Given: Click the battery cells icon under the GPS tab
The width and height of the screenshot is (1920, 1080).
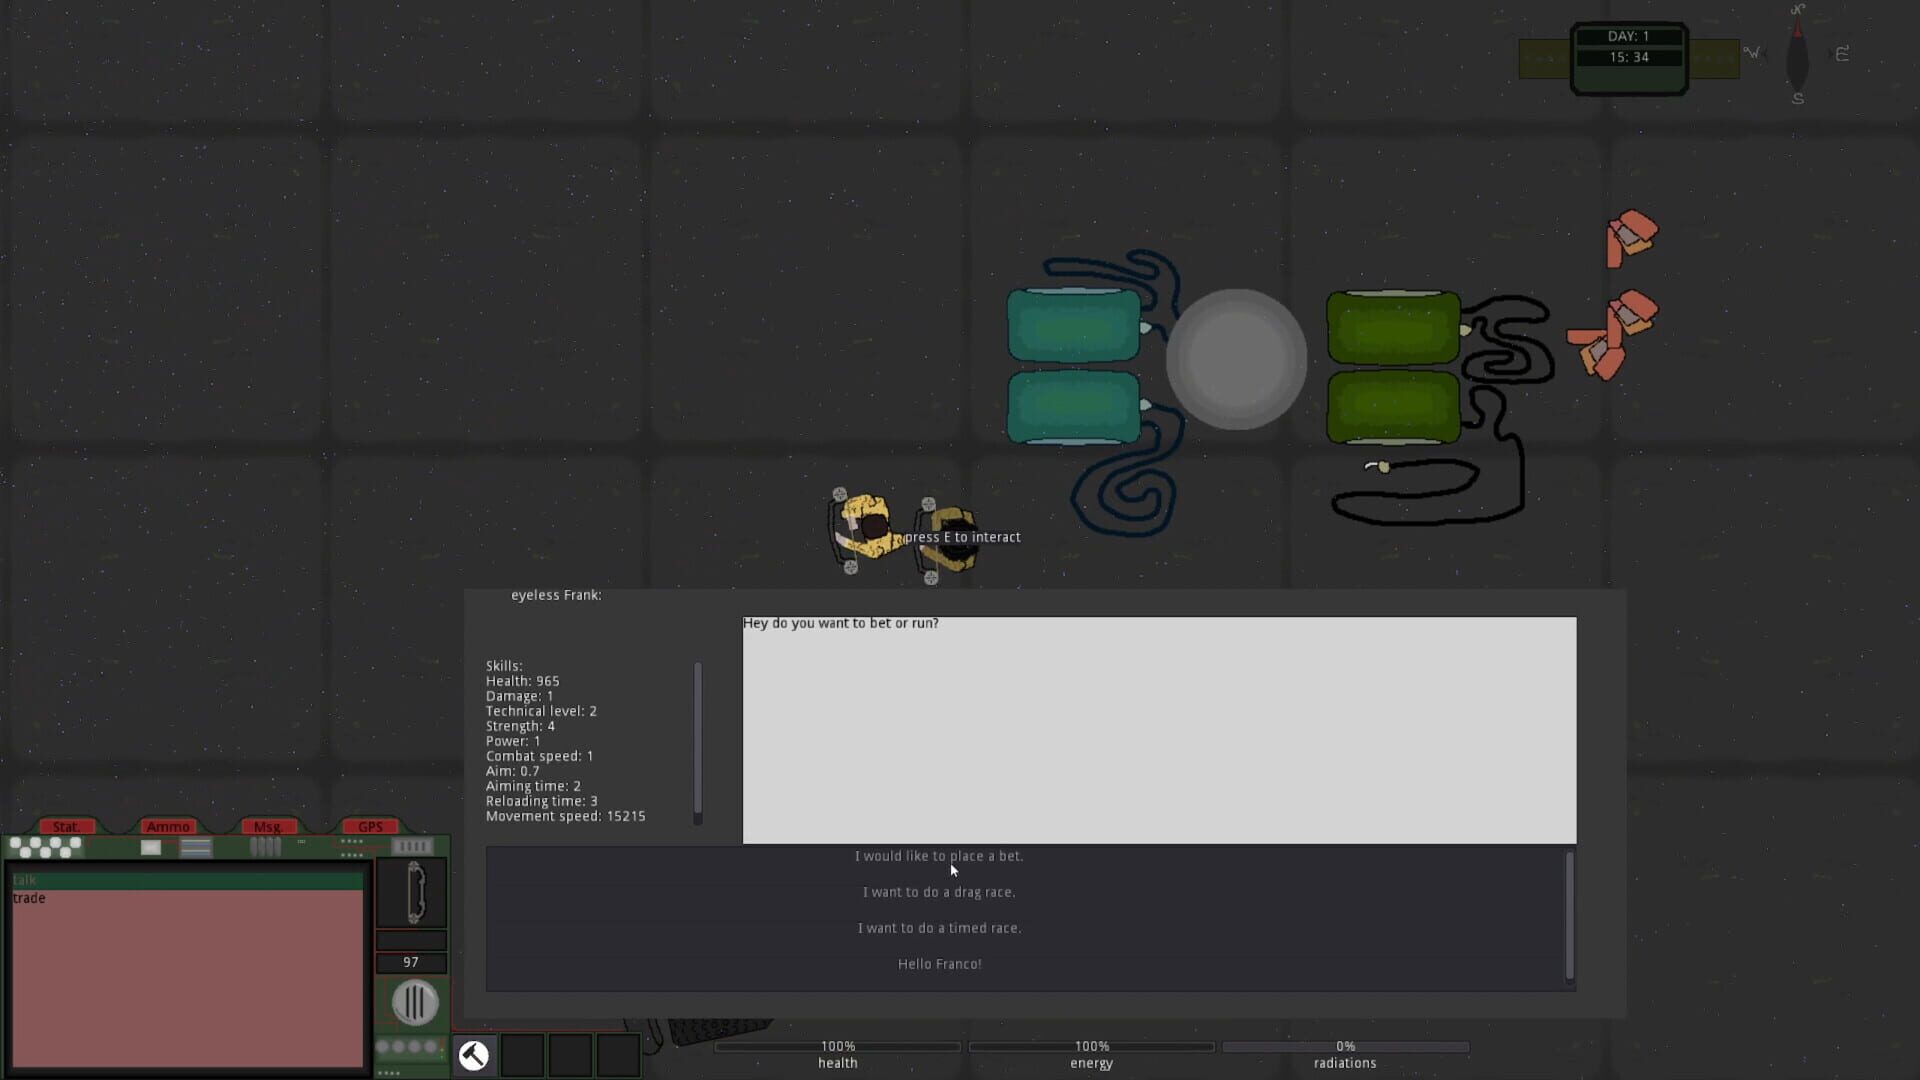Looking at the screenshot, I should pos(412,845).
